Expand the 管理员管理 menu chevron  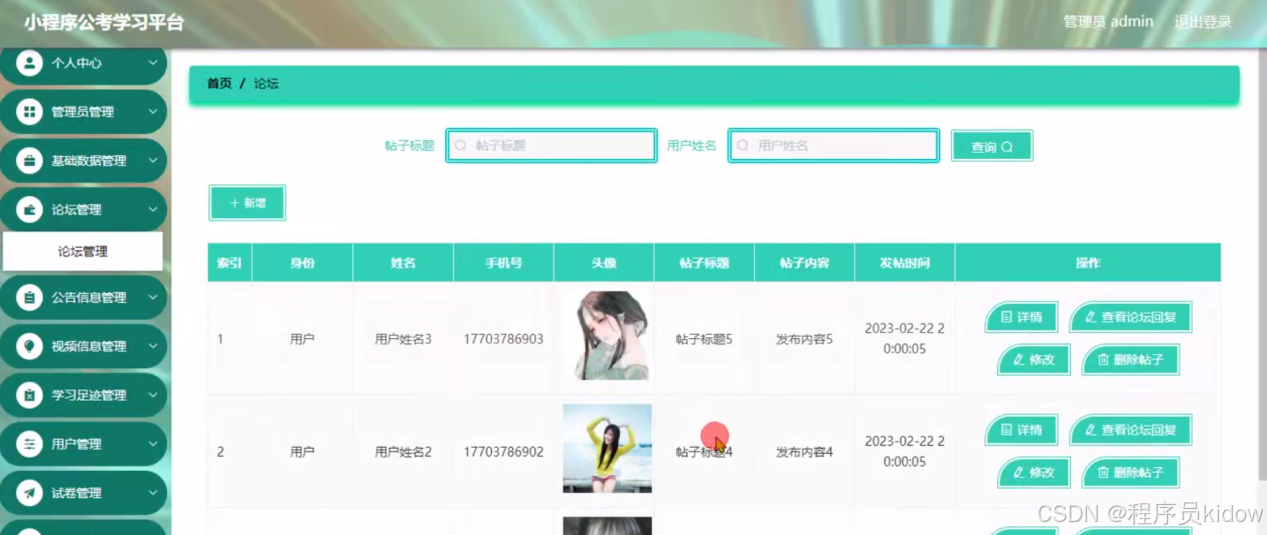tap(153, 111)
